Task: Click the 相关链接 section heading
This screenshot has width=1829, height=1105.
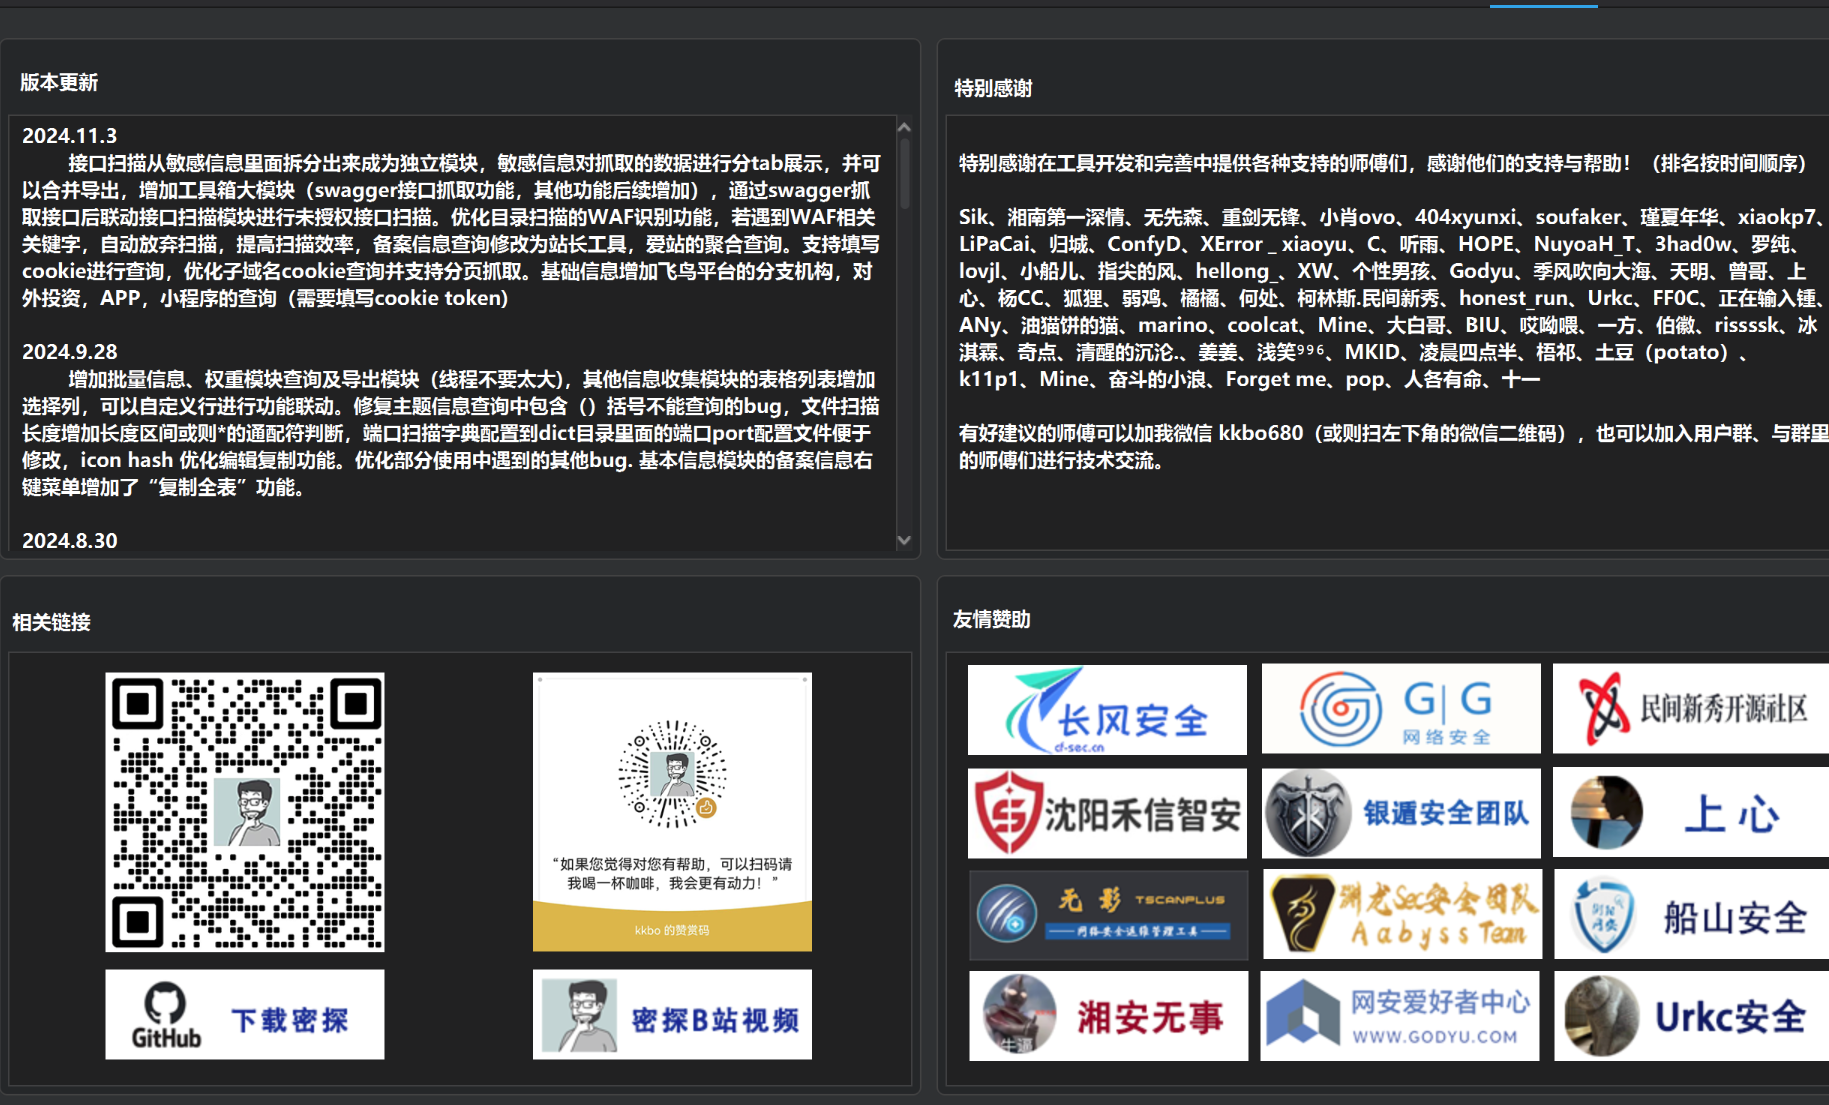Action: [51, 622]
